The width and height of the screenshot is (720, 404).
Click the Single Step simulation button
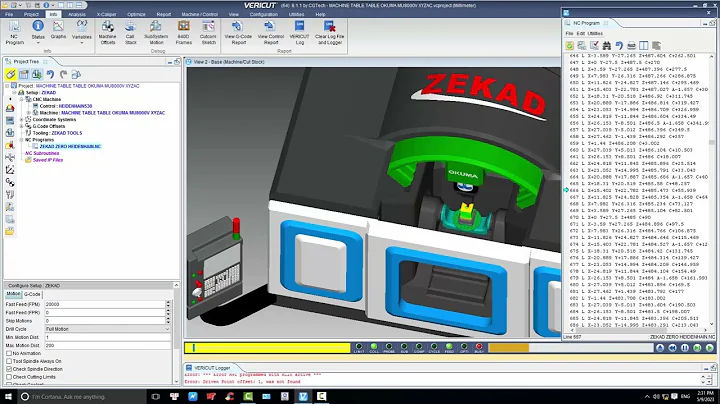pos(697,348)
